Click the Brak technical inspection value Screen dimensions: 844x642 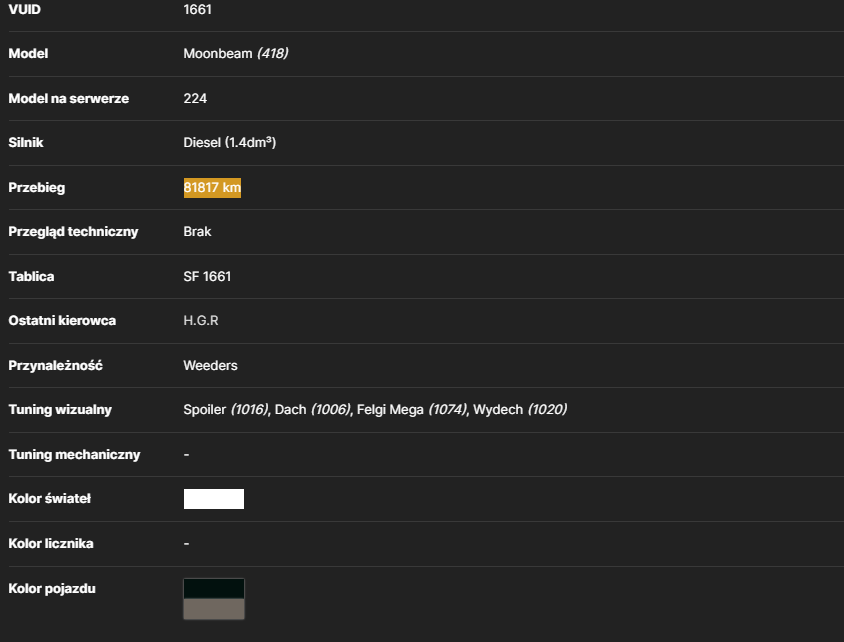[x=197, y=232]
